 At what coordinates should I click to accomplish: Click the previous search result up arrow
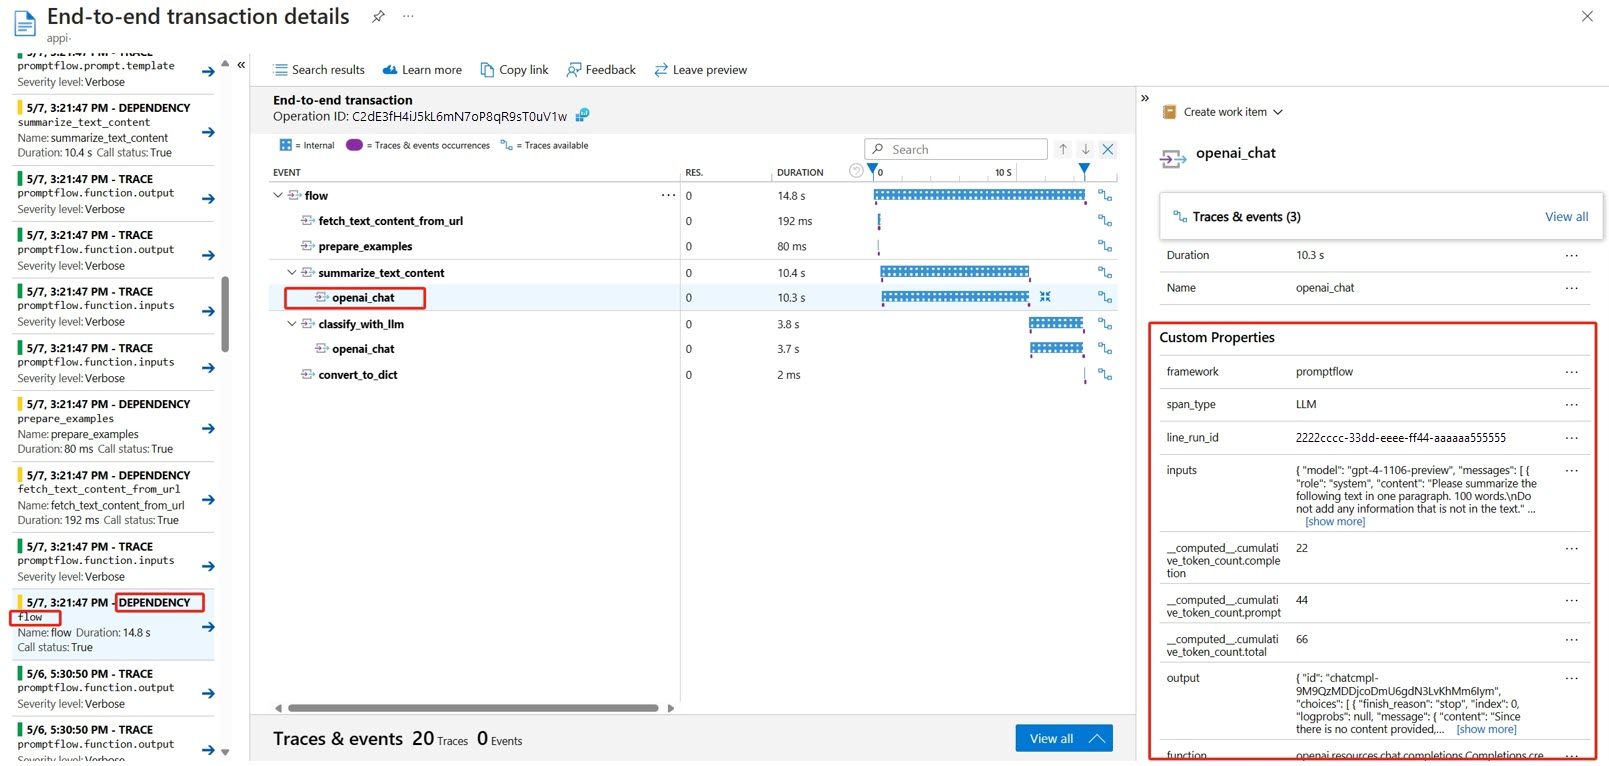click(1063, 149)
